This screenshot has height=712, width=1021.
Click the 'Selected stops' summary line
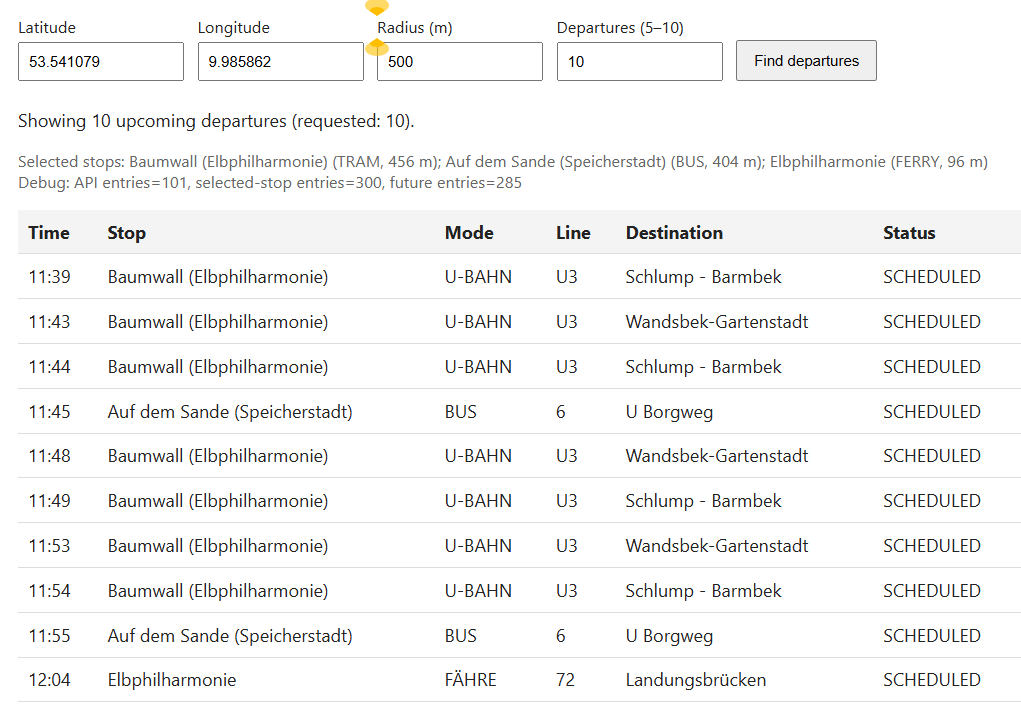(503, 162)
